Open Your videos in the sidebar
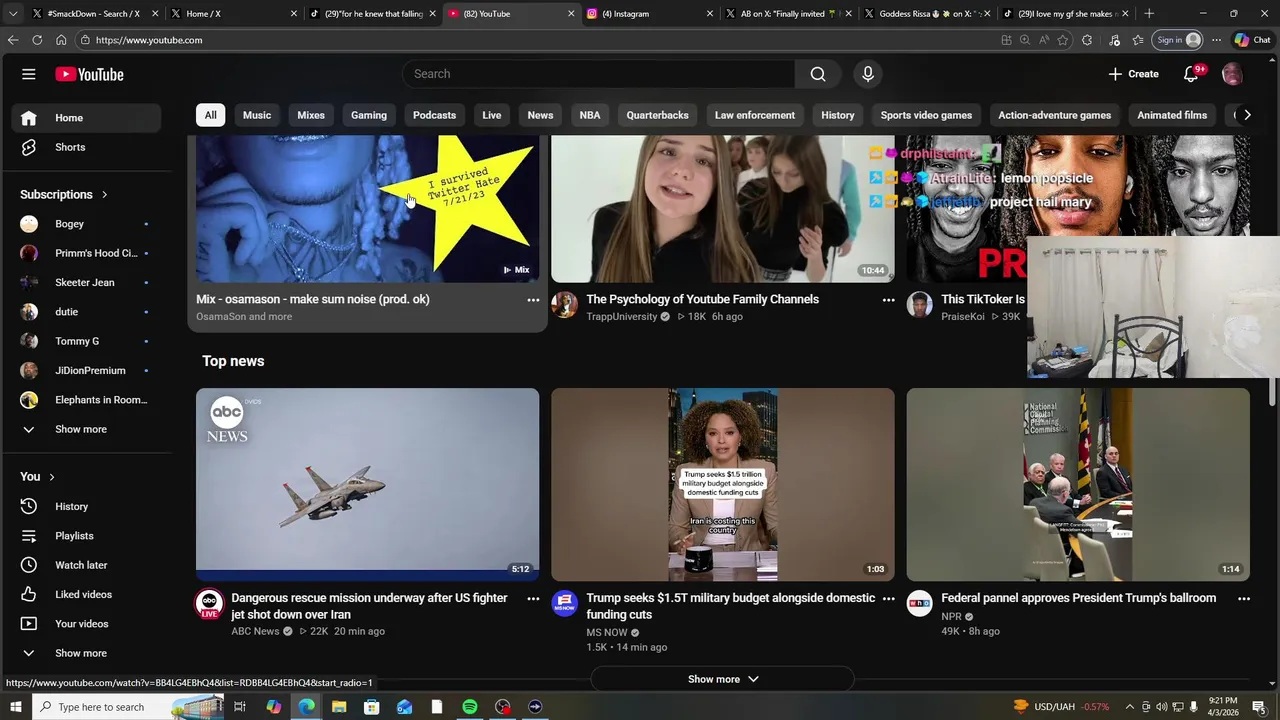The width and height of the screenshot is (1280, 720). 85,624
